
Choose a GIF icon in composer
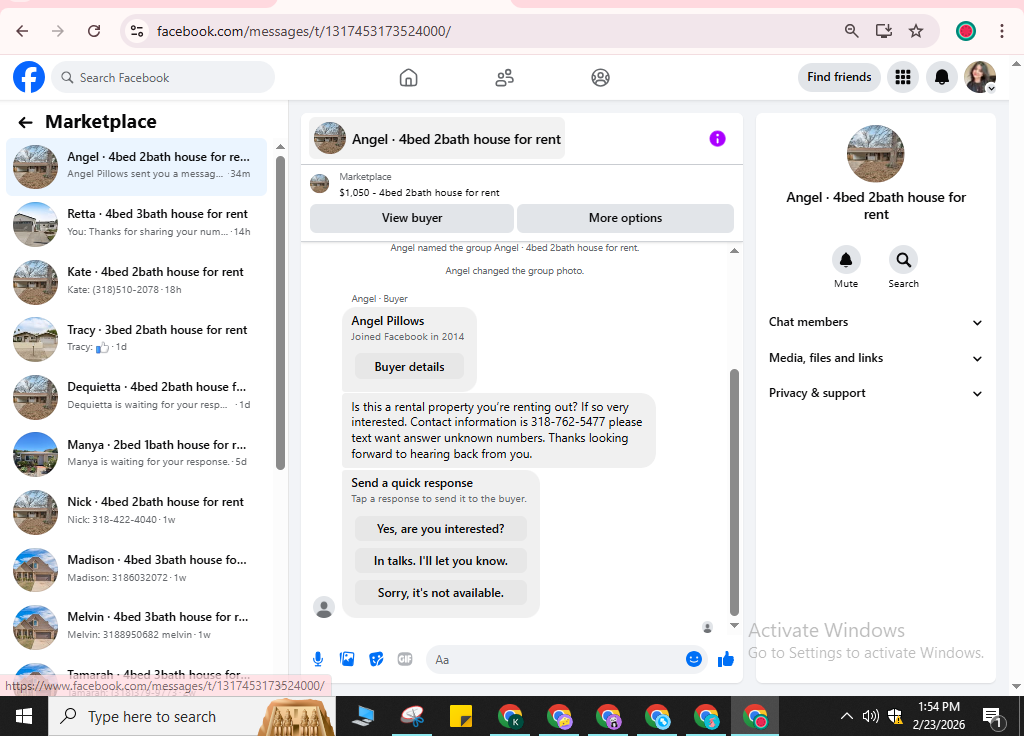click(405, 660)
